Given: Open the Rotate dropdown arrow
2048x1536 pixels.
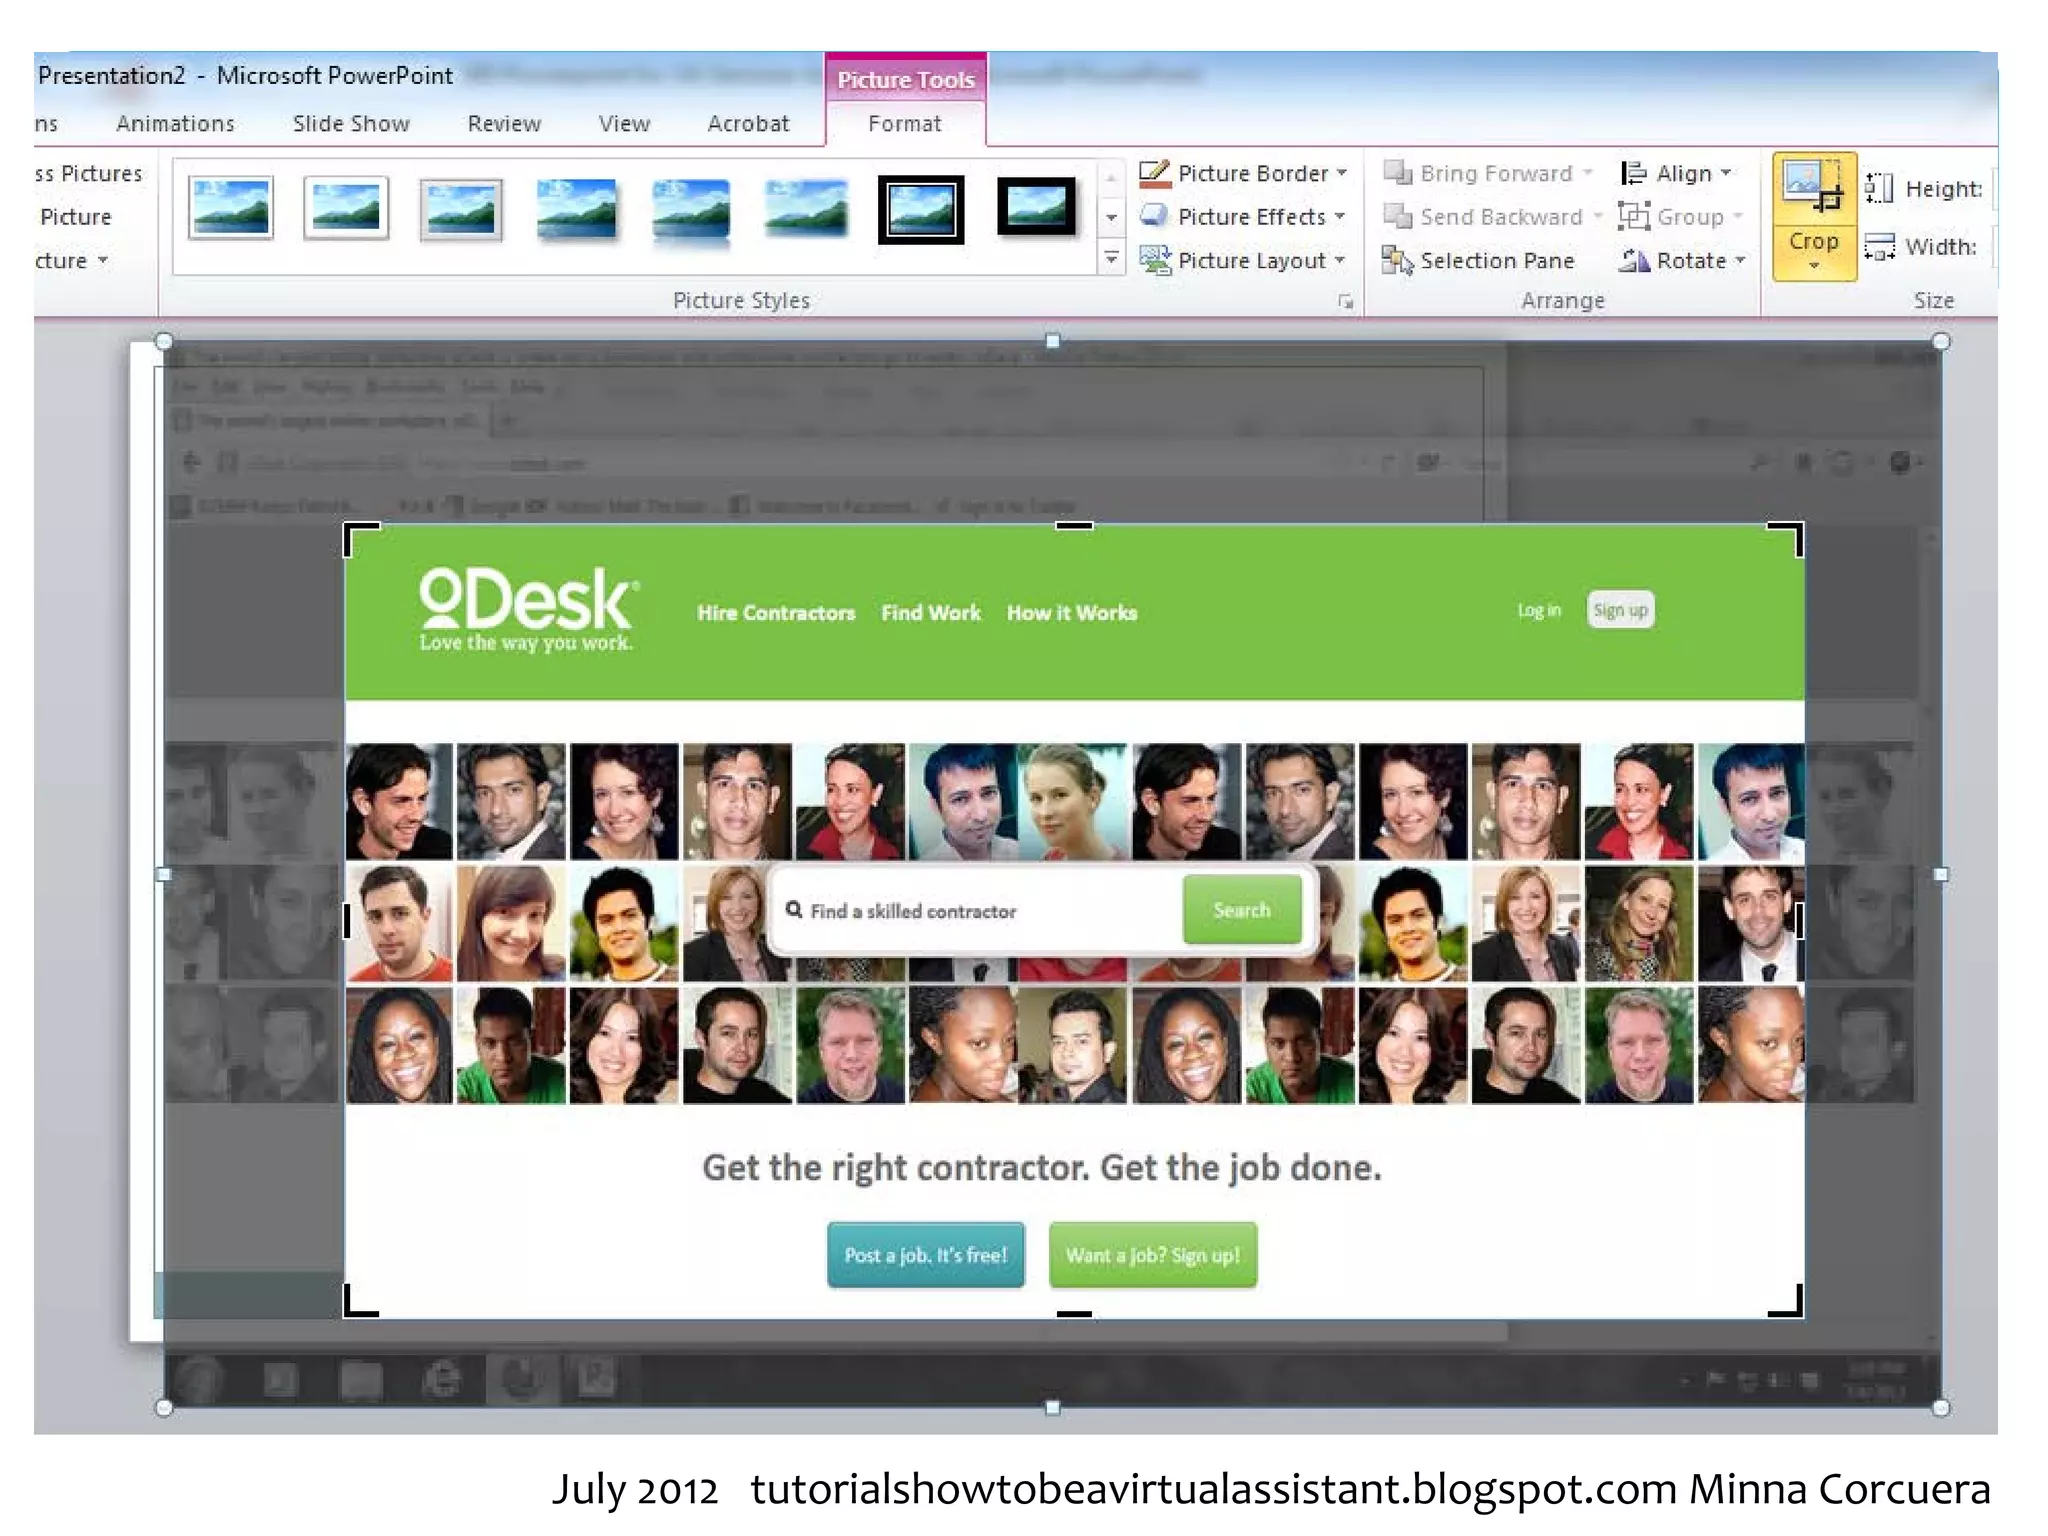Looking at the screenshot, I should (x=1741, y=261).
